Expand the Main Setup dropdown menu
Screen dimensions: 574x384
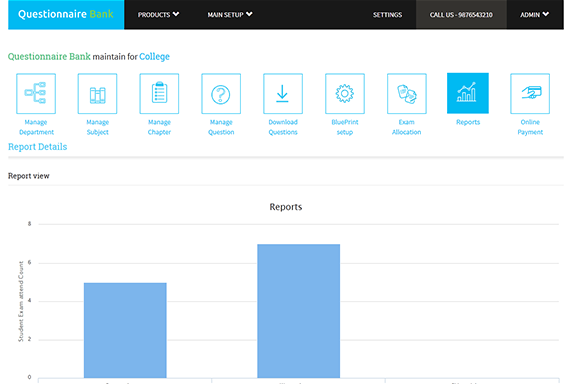click(230, 15)
